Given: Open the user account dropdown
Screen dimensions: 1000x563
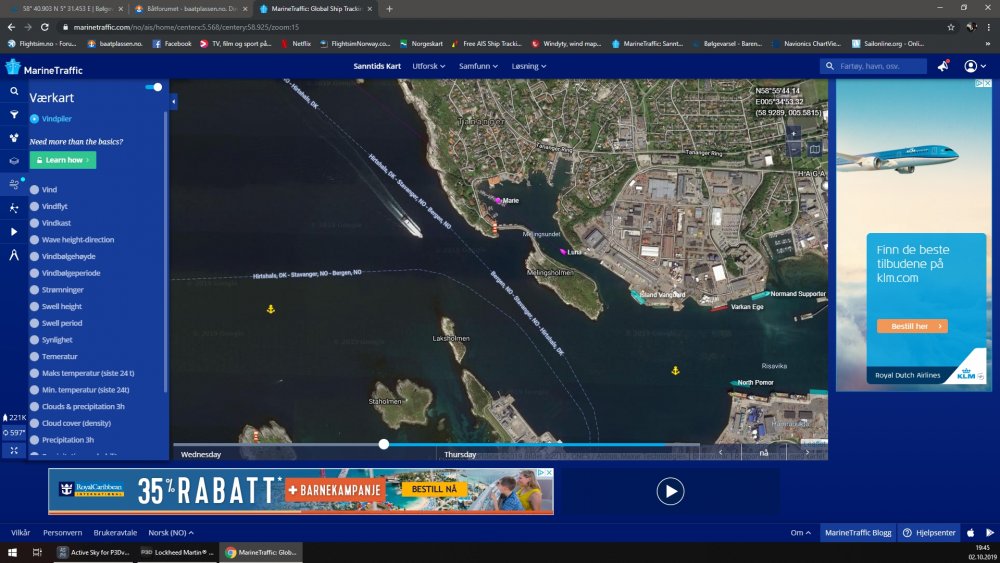Looking at the screenshot, I should click(975, 66).
